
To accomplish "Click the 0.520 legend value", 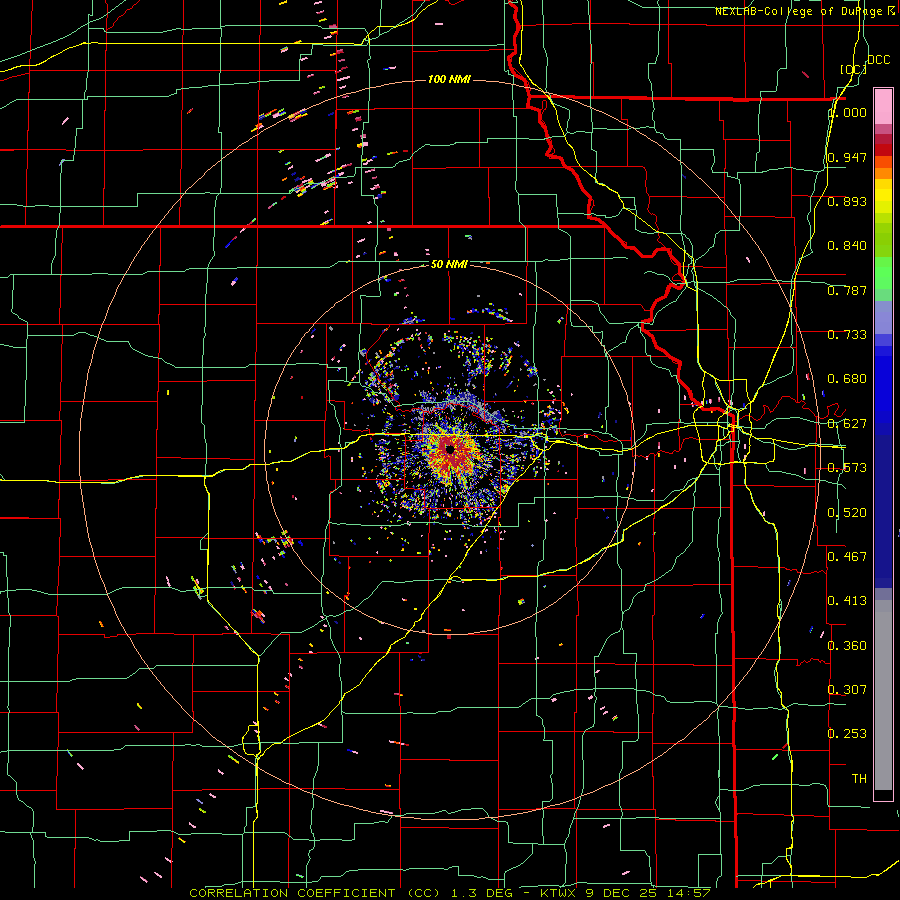I will (848, 513).
